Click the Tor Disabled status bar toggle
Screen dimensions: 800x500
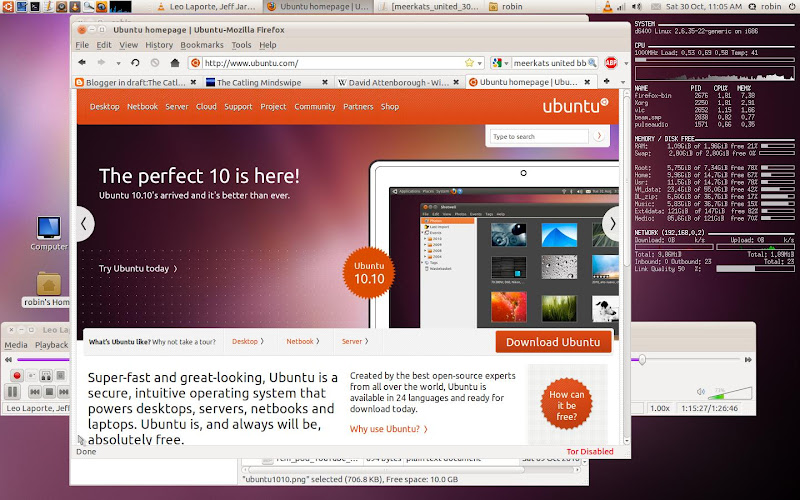[590, 452]
